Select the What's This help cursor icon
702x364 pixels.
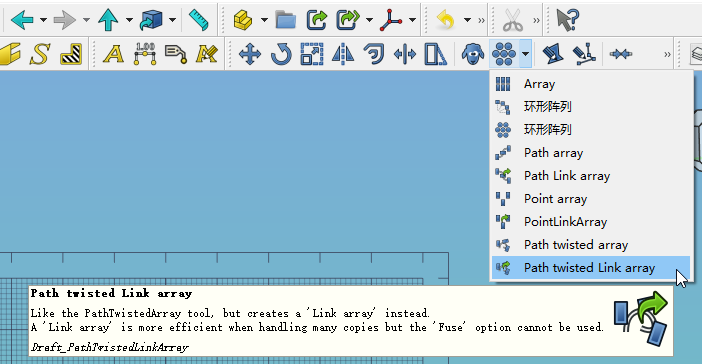pos(567,20)
